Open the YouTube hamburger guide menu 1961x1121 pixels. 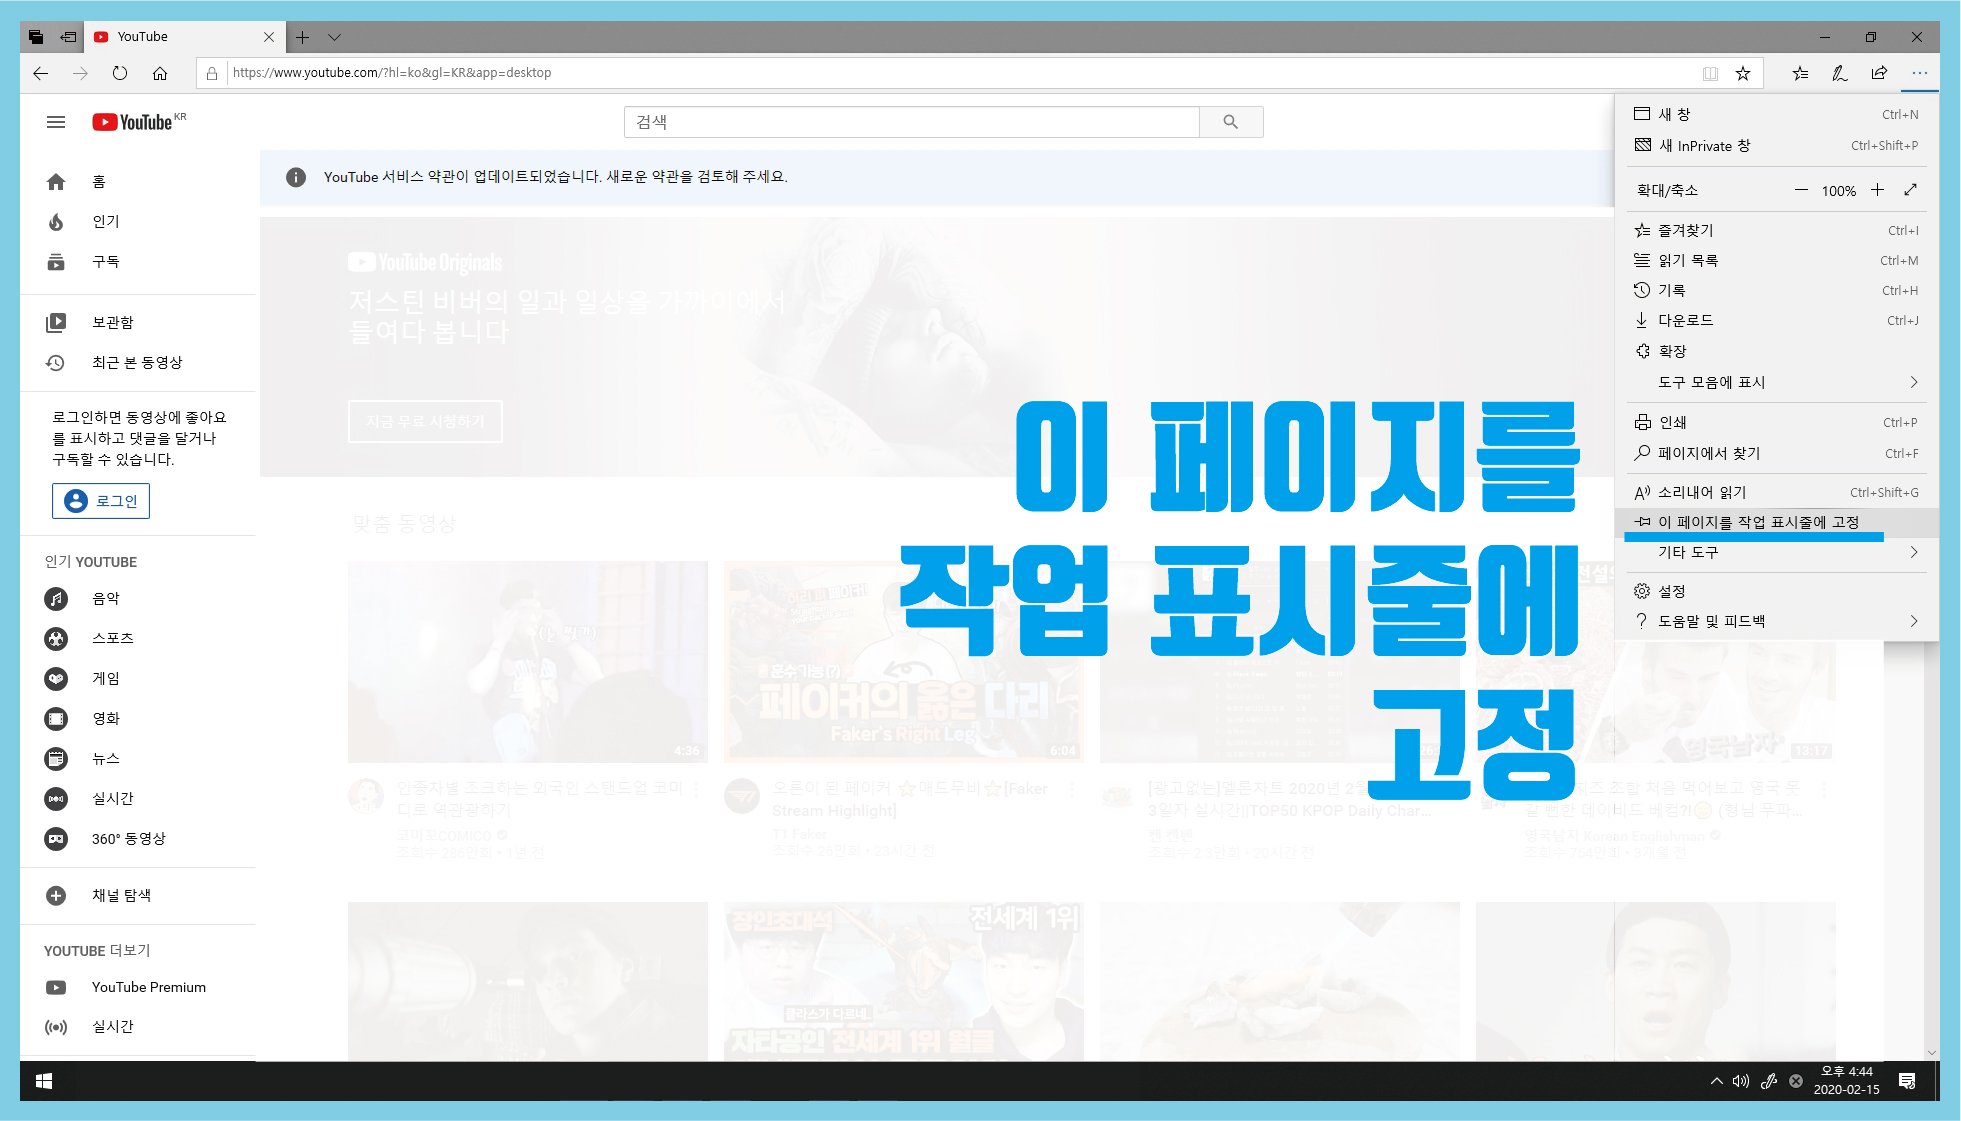pyautogui.click(x=56, y=122)
